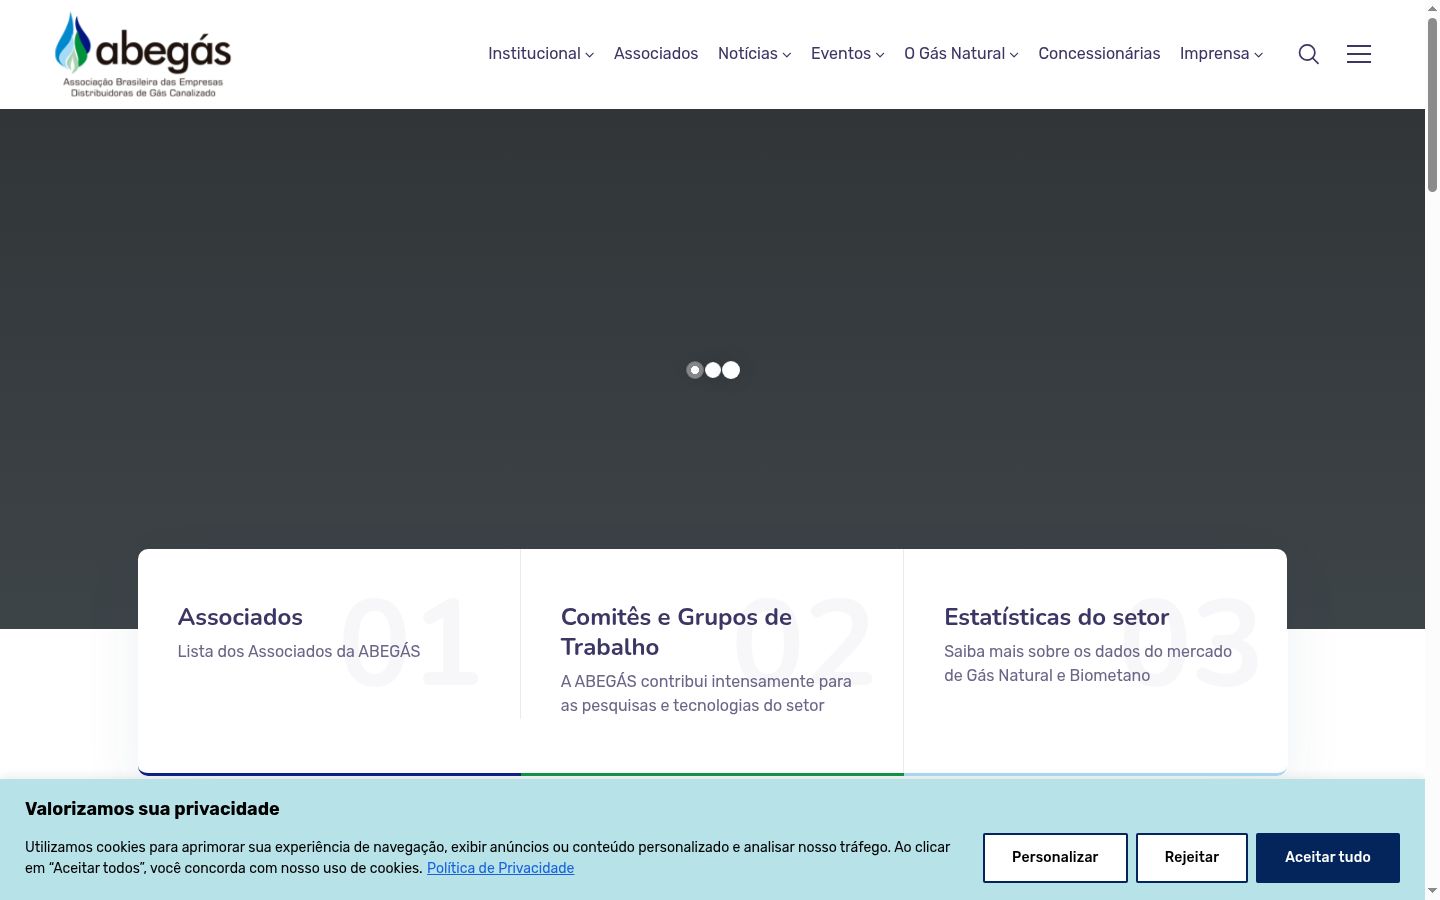Open the Concessionárias menu item

pyautogui.click(x=1099, y=54)
